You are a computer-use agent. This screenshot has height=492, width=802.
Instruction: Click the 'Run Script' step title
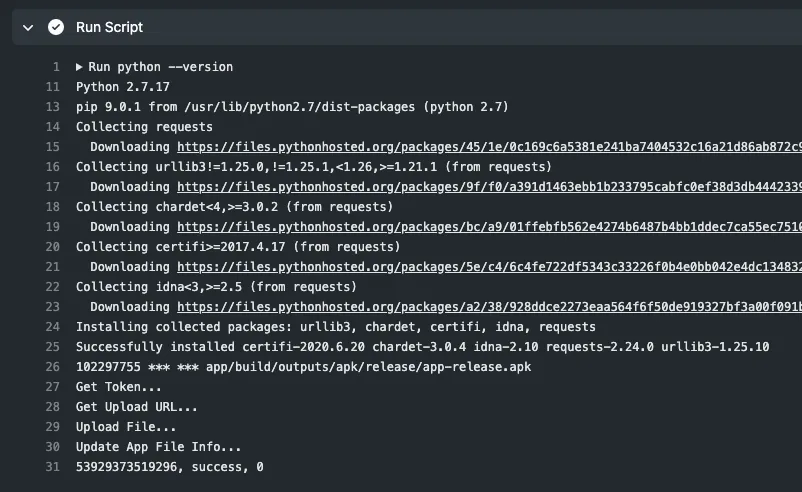point(109,27)
